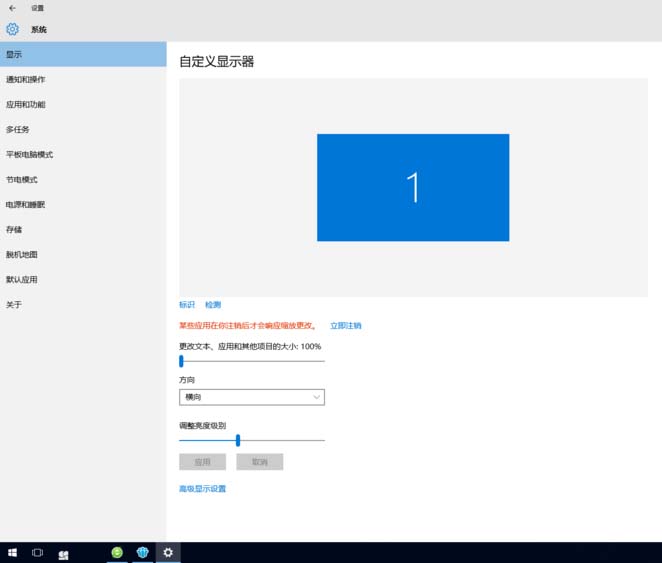Select 默认应用 in the sidebar
Viewport: 662px width, 563px height.
(x=21, y=280)
